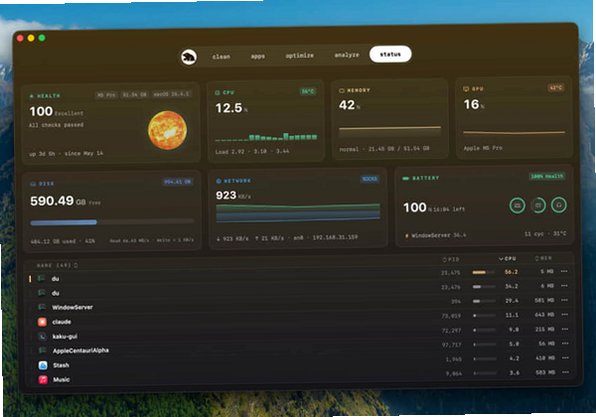Select the AppleCentauriAlpha process name

click(81, 350)
